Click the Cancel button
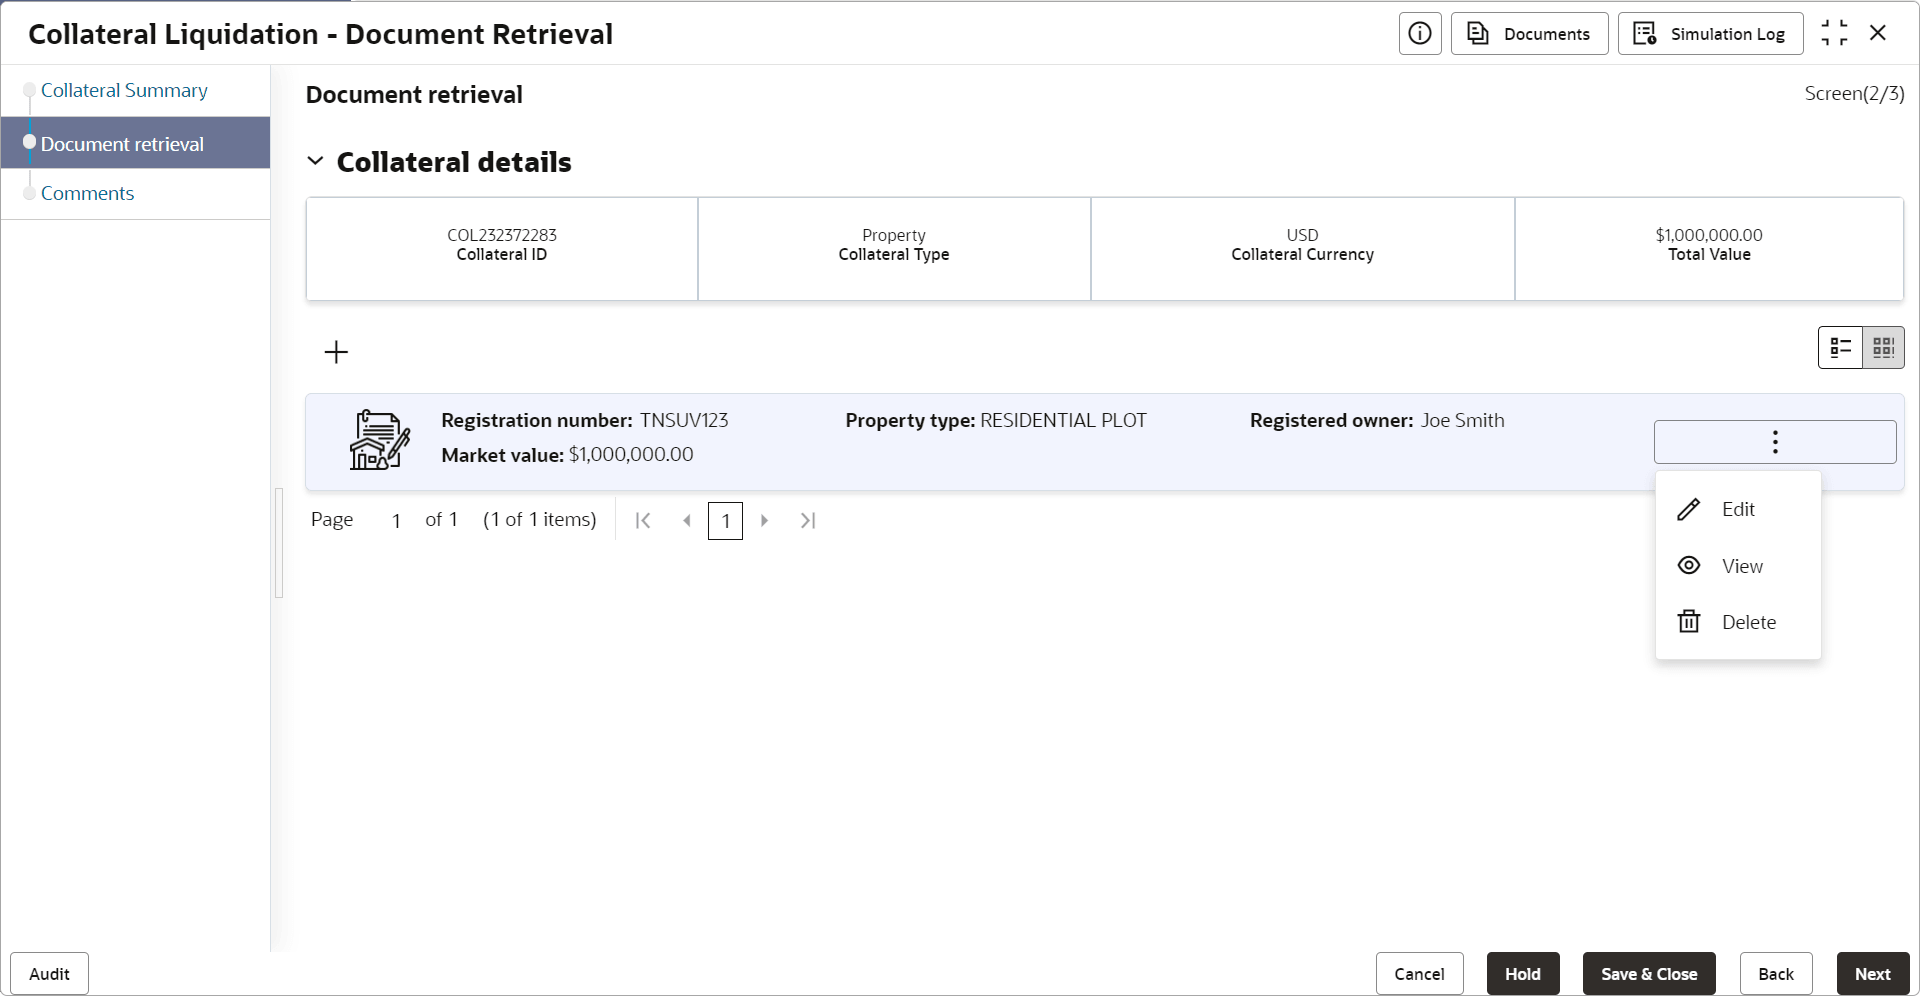The width and height of the screenshot is (1920, 996). click(x=1419, y=974)
